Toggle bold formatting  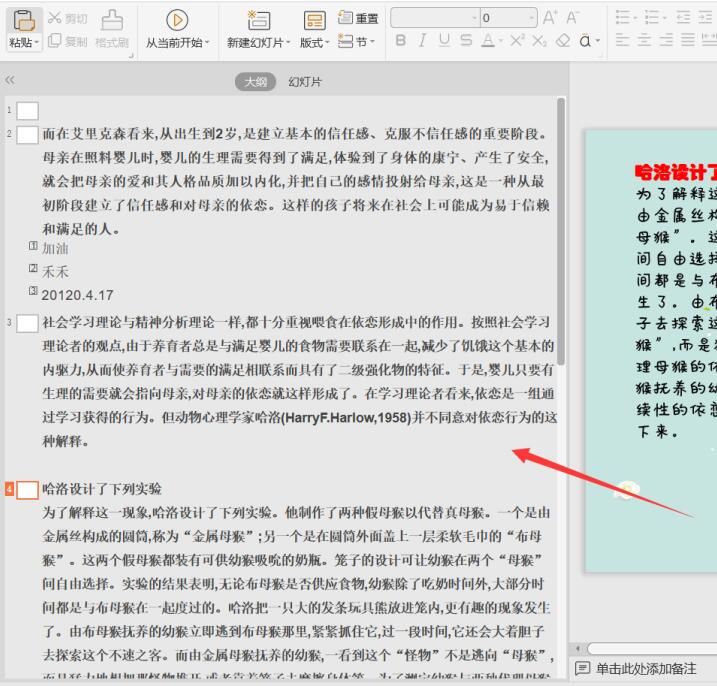point(401,41)
